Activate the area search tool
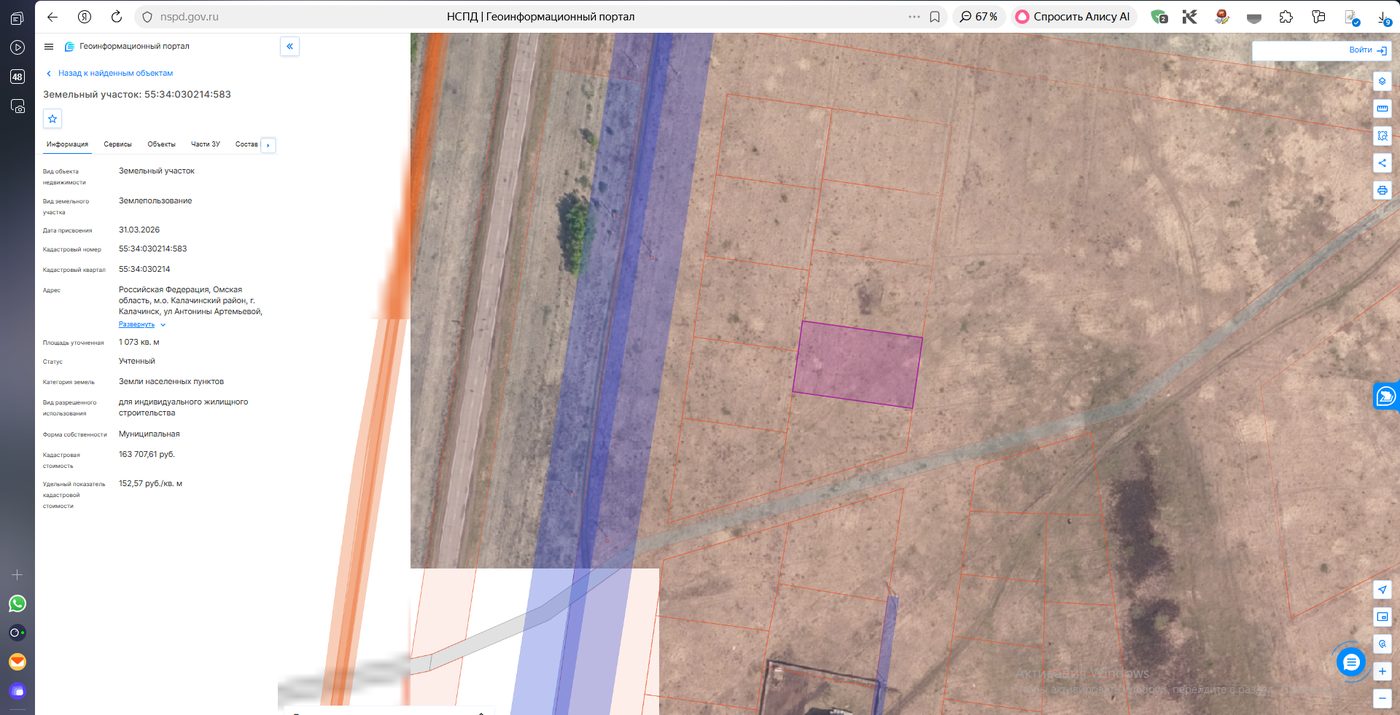 pos(1382,135)
